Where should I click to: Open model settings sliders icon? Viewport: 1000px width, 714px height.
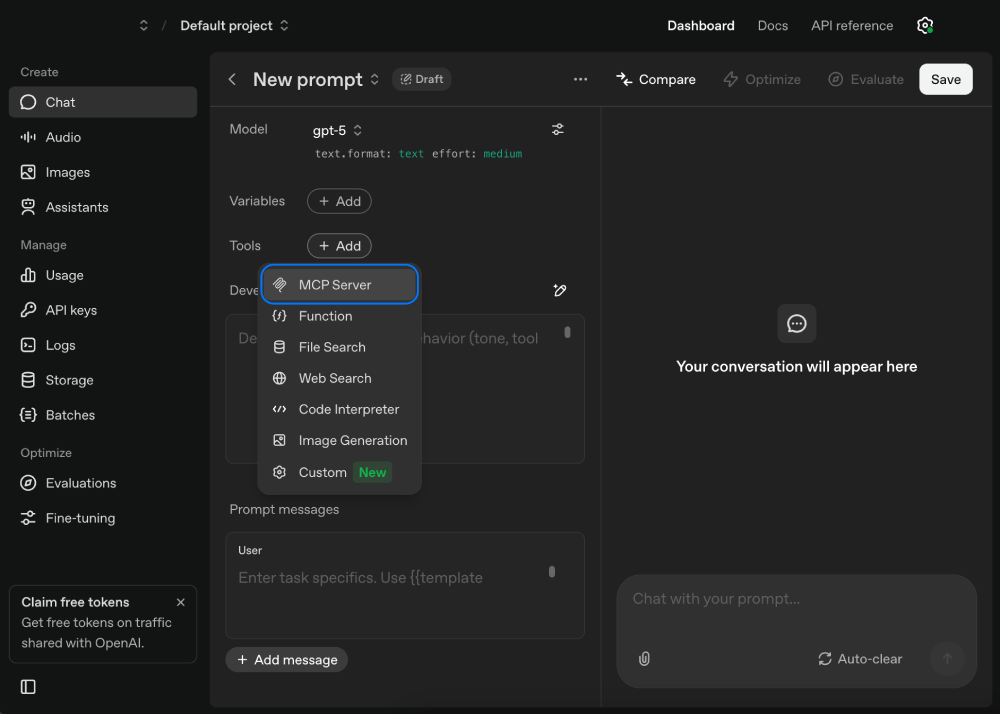tap(558, 129)
